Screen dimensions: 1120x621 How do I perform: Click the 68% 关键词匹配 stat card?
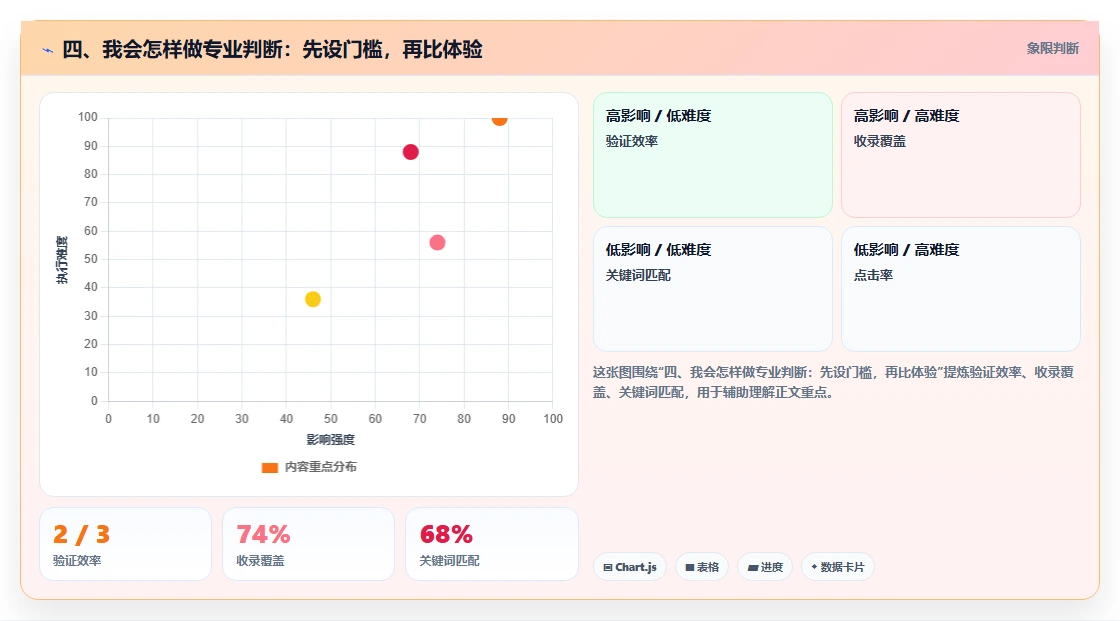pos(491,544)
